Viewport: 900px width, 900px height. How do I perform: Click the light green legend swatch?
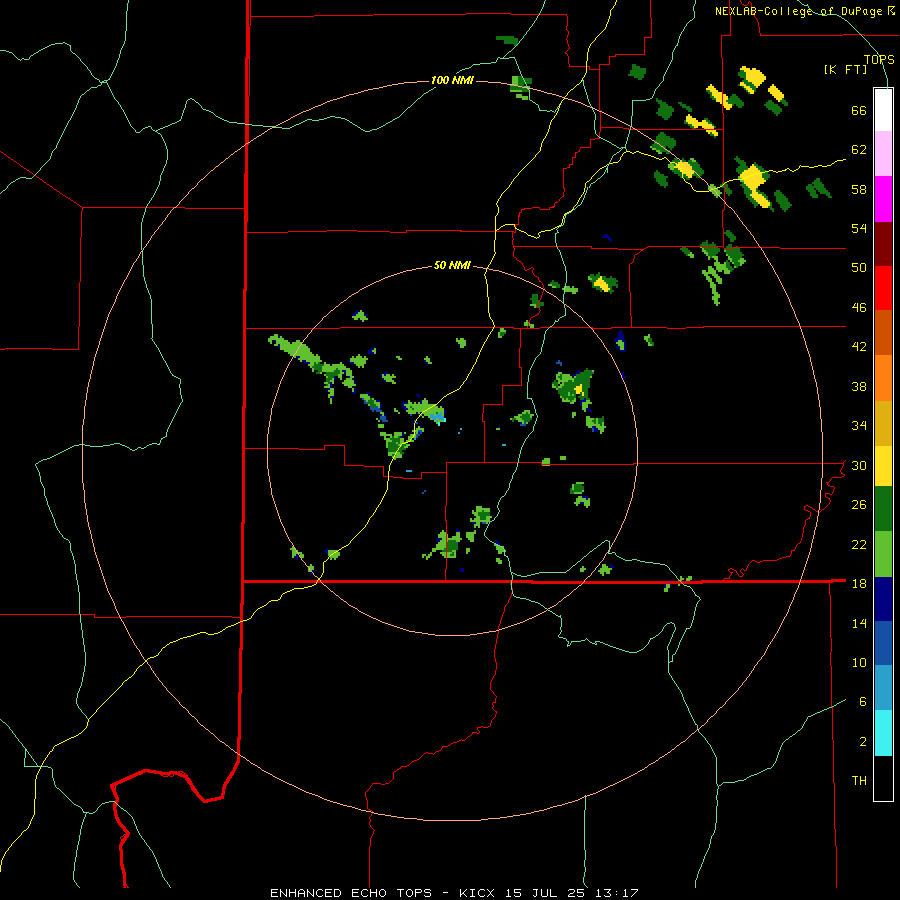click(x=883, y=554)
